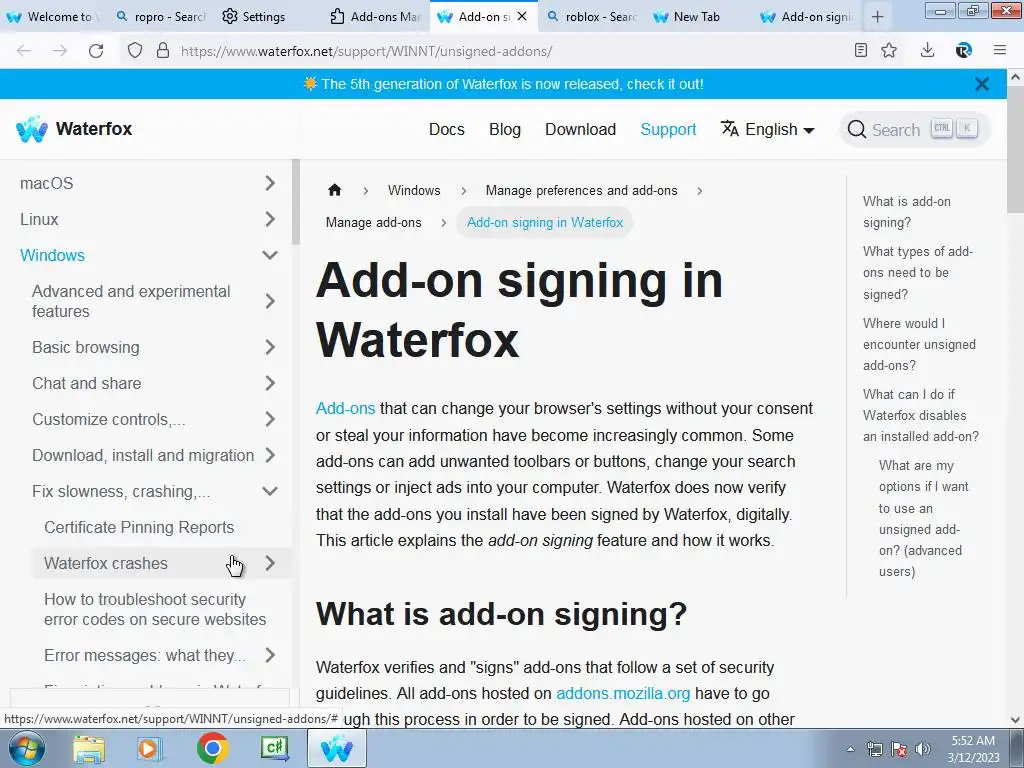Viewport: 1024px width, 768px height.
Task: Open the Blog navigation link
Action: click(x=505, y=129)
